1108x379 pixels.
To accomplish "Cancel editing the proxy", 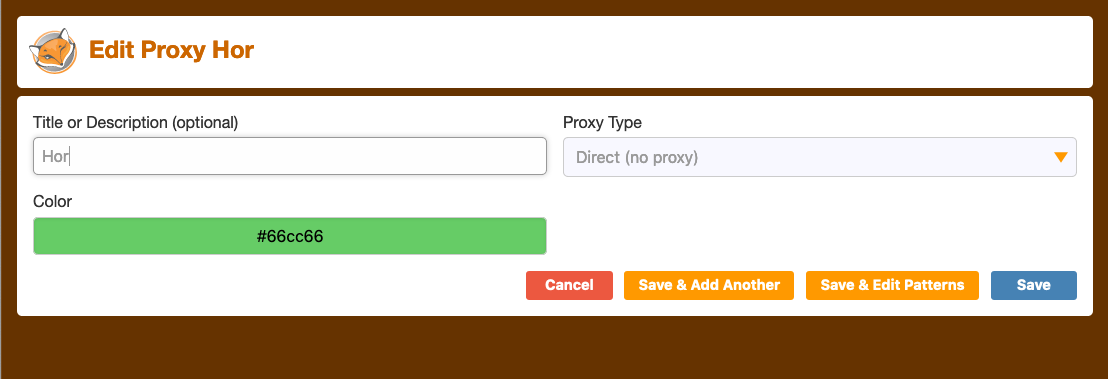I will (569, 285).
